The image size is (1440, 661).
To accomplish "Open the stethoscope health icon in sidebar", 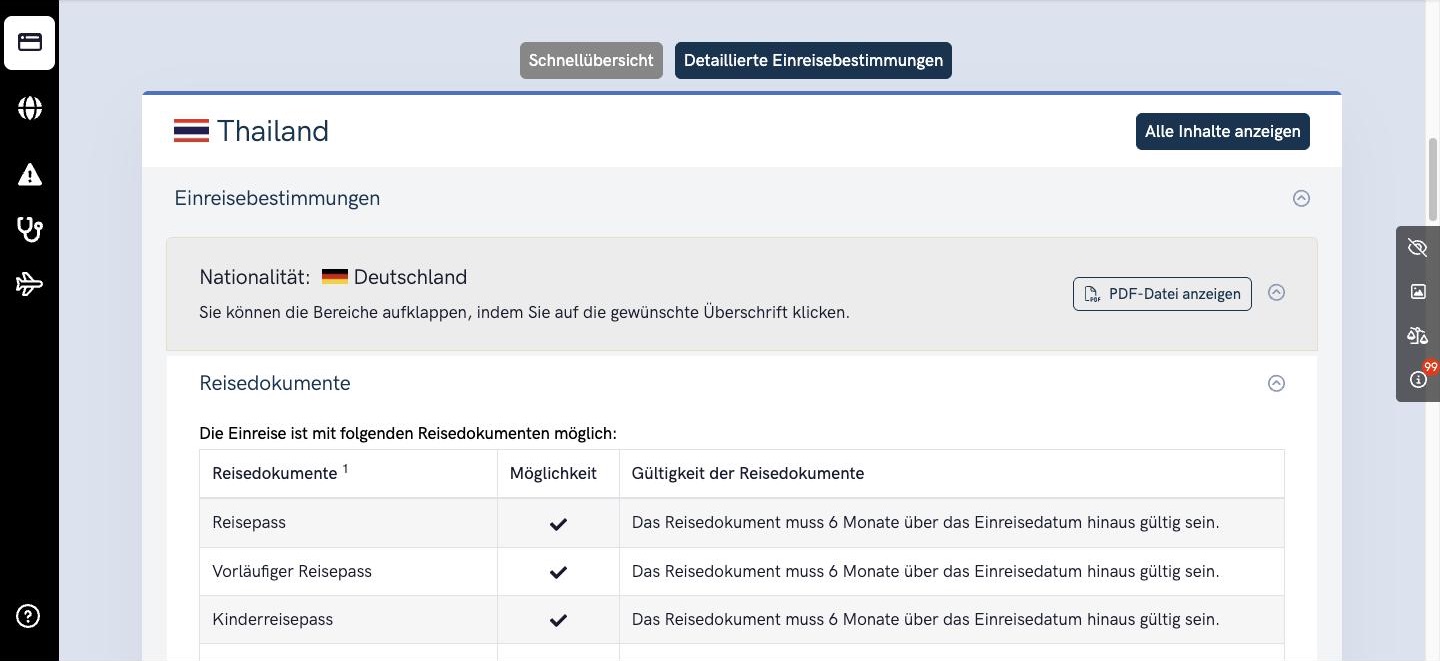I will [x=29, y=229].
